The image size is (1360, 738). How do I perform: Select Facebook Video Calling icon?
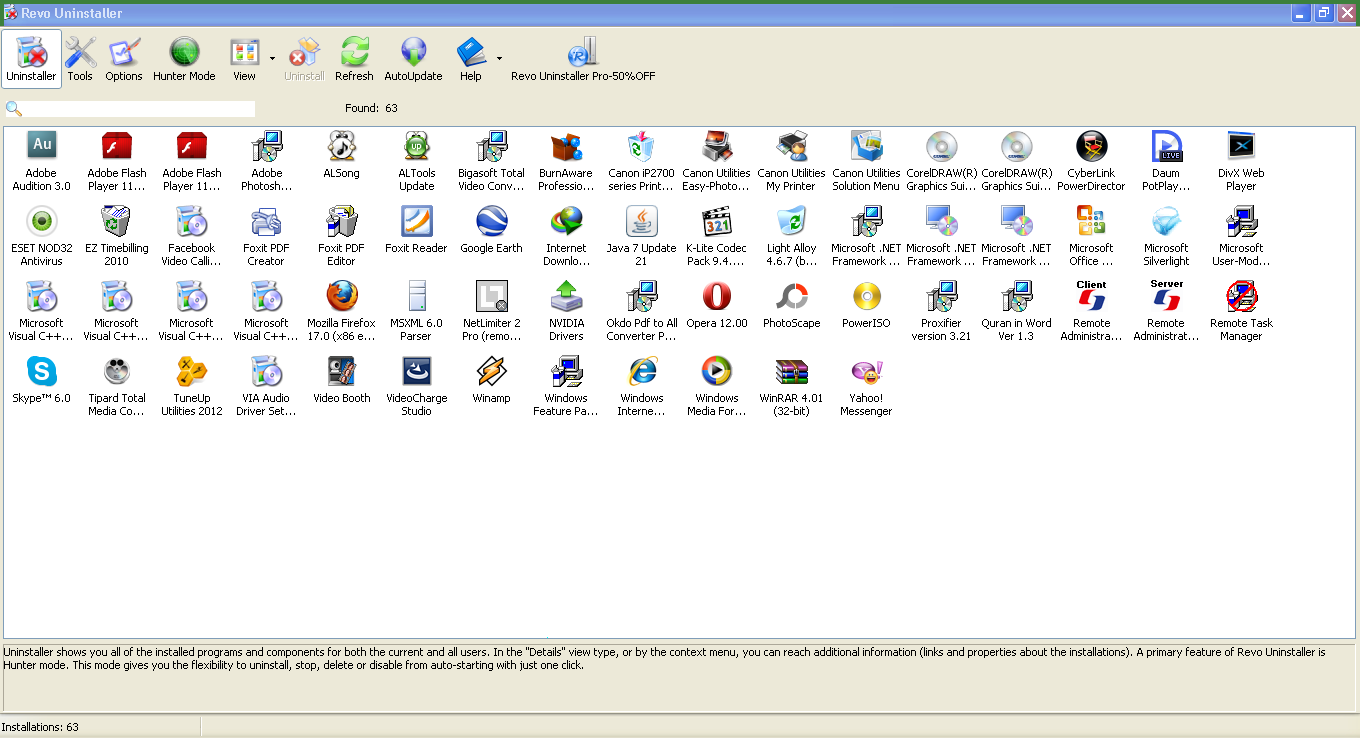click(x=192, y=220)
